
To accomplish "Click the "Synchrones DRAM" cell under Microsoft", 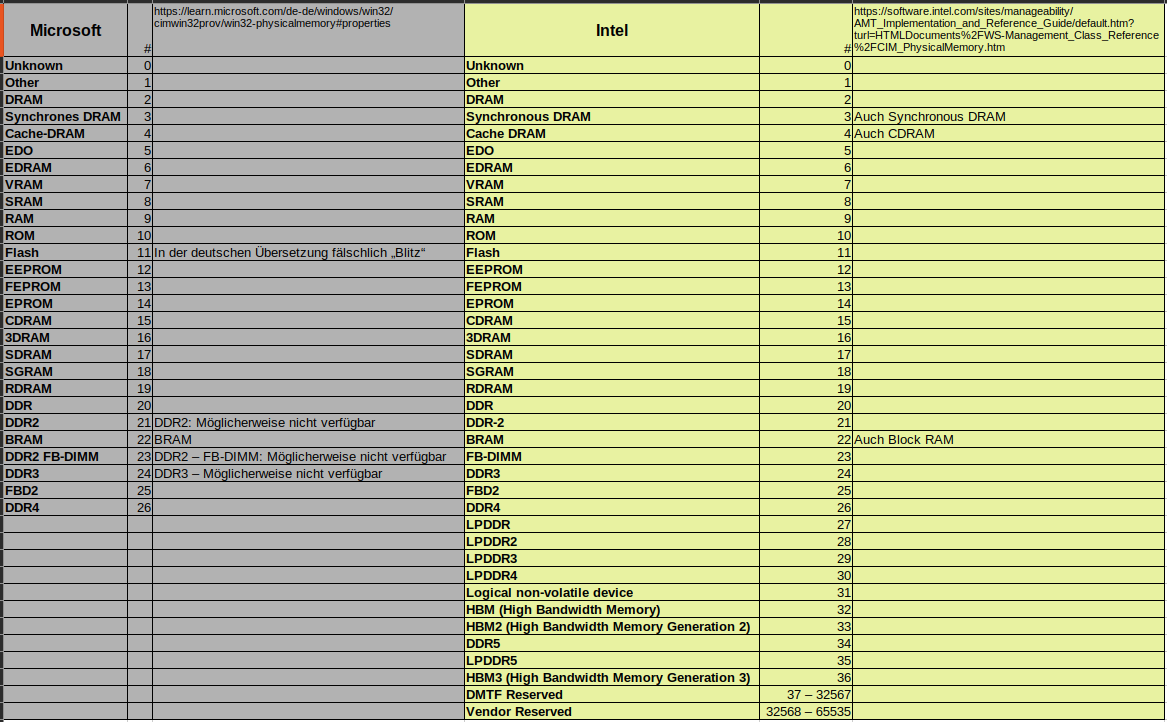I will pos(63,117).
